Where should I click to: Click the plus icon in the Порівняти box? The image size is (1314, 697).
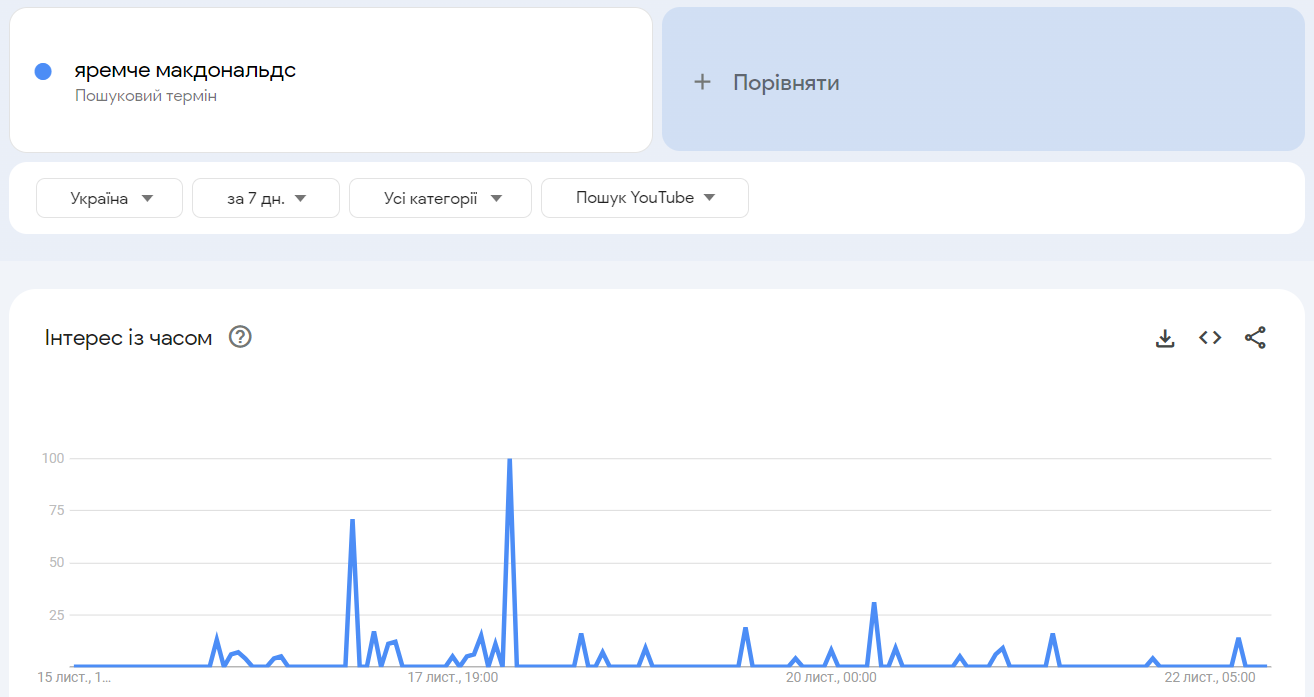(x=703, y=82)
